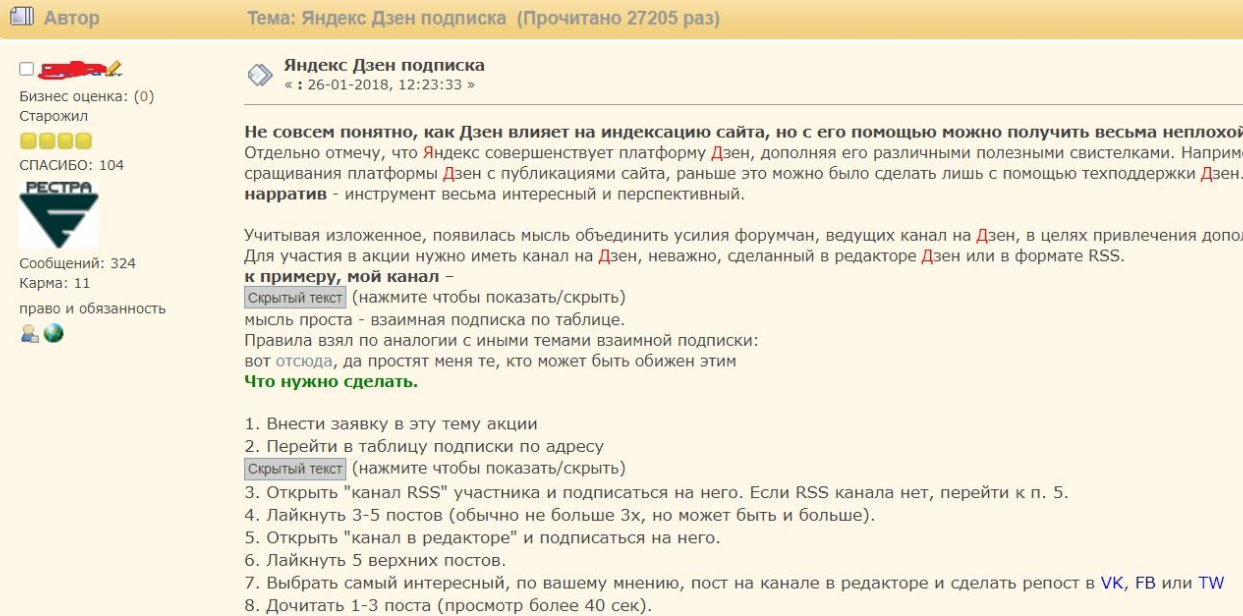Show hidden text under the table address step

coord(296,469)
